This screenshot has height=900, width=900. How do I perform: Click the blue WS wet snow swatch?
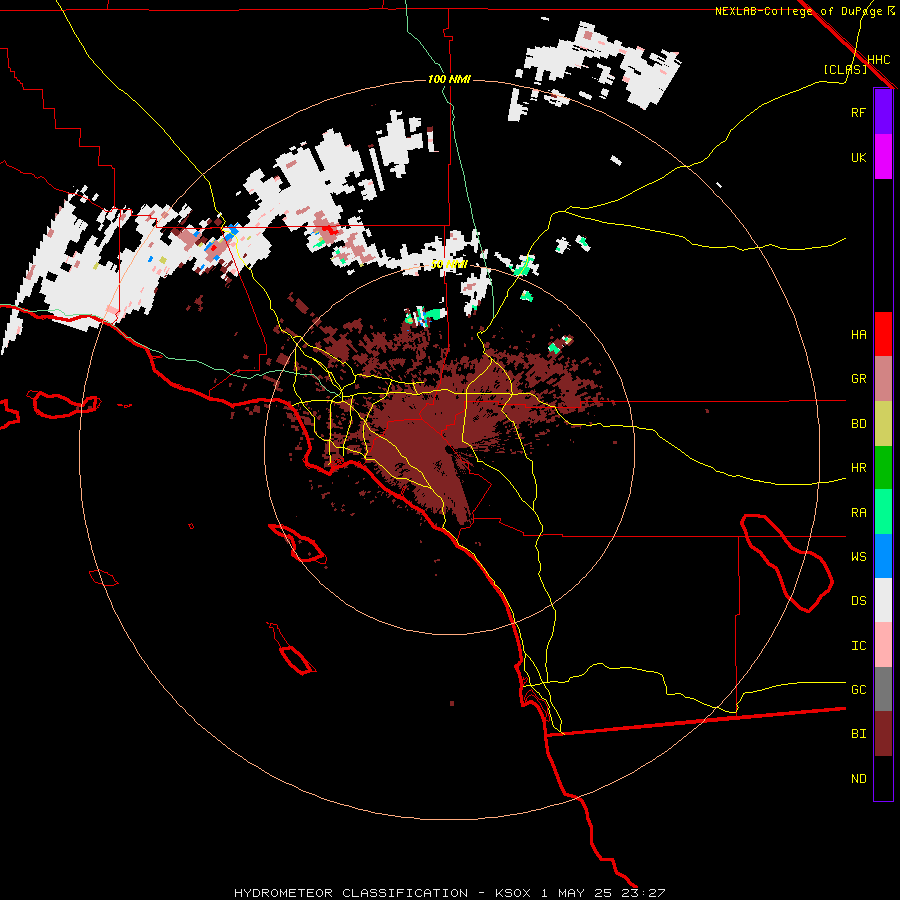tap(883, 556)
